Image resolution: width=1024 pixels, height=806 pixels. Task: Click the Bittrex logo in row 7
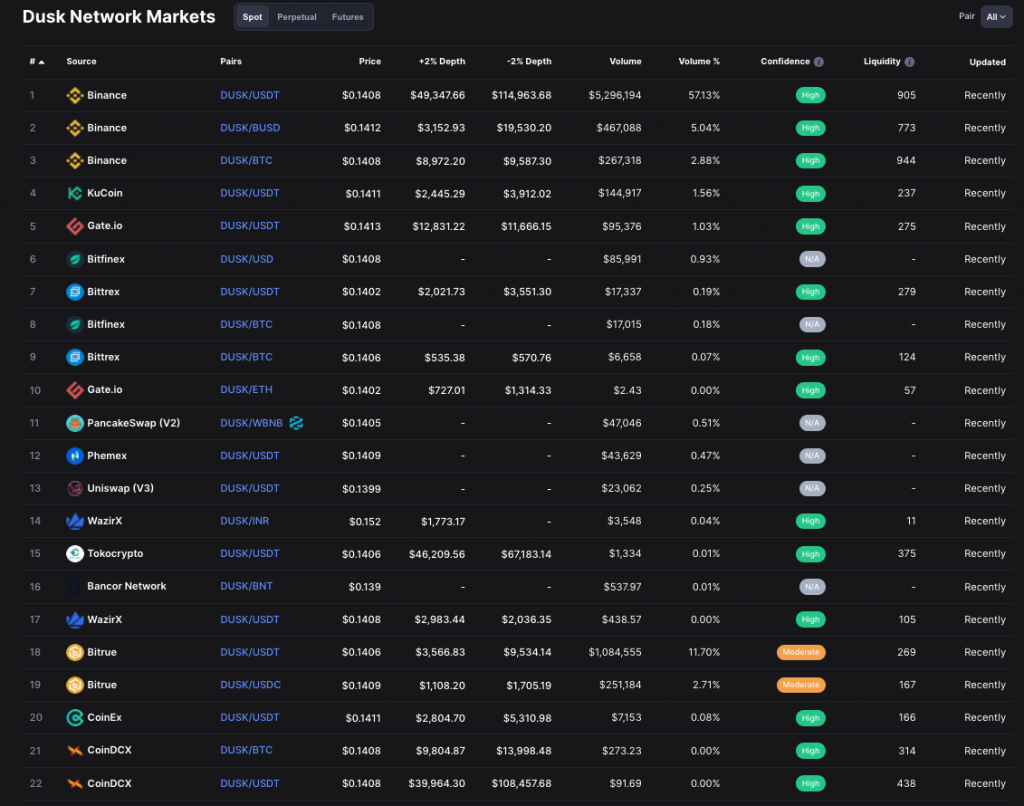point(74,292)
